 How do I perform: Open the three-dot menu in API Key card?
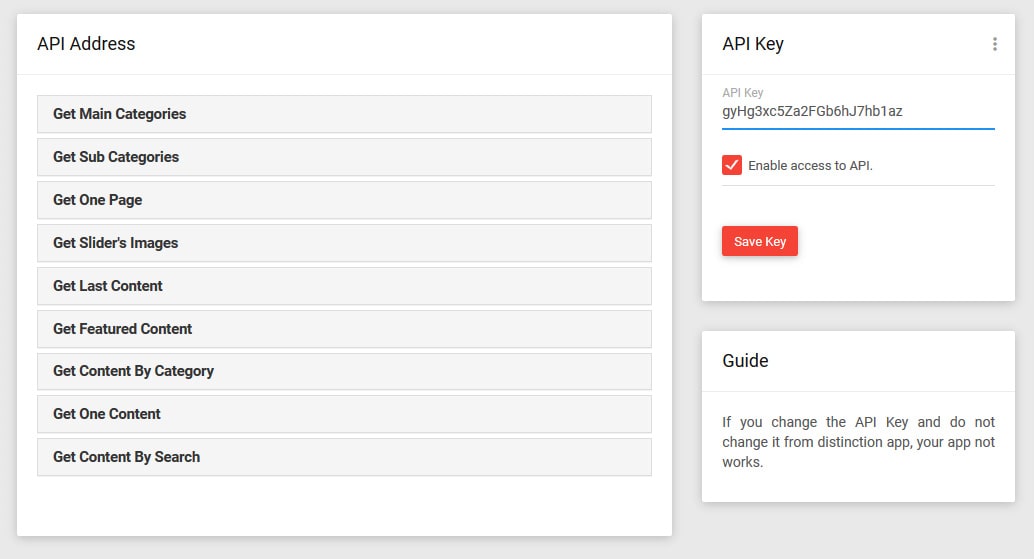(994, 44)
